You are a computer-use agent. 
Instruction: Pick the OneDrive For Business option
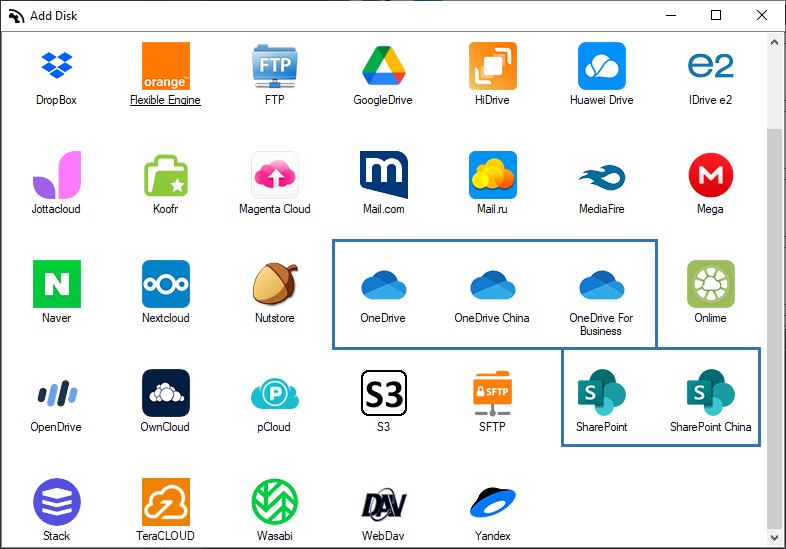pos(602,286)
